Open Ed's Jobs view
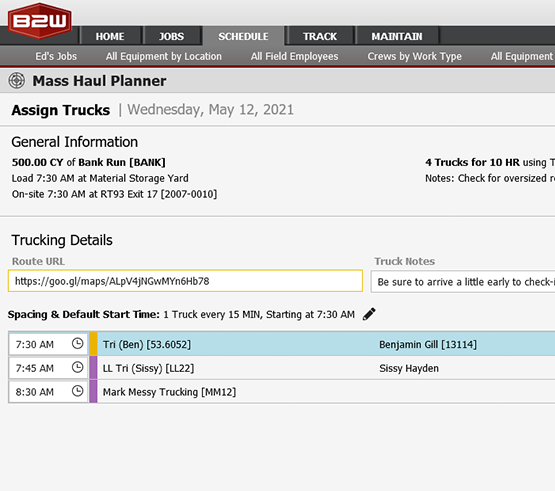The image size is (555, 491). pos(56,56)
